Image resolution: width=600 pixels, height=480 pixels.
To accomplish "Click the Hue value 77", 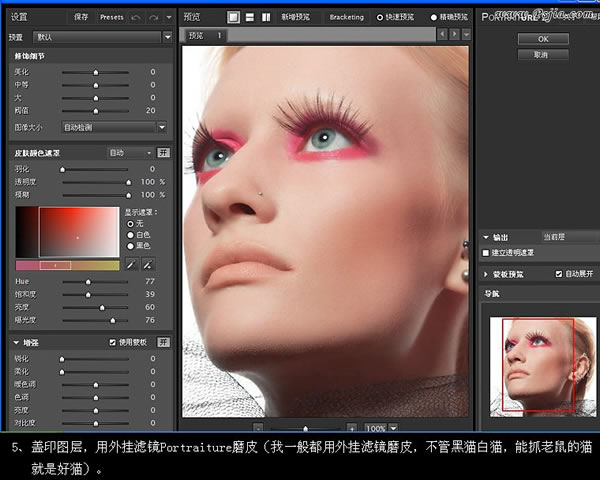I will click(x=150, y=281).
